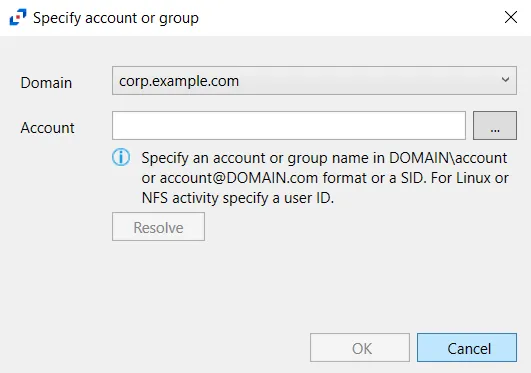Click the blue info icon beside the hint
The image size is (531, 373).
click(x=121, y=158)
